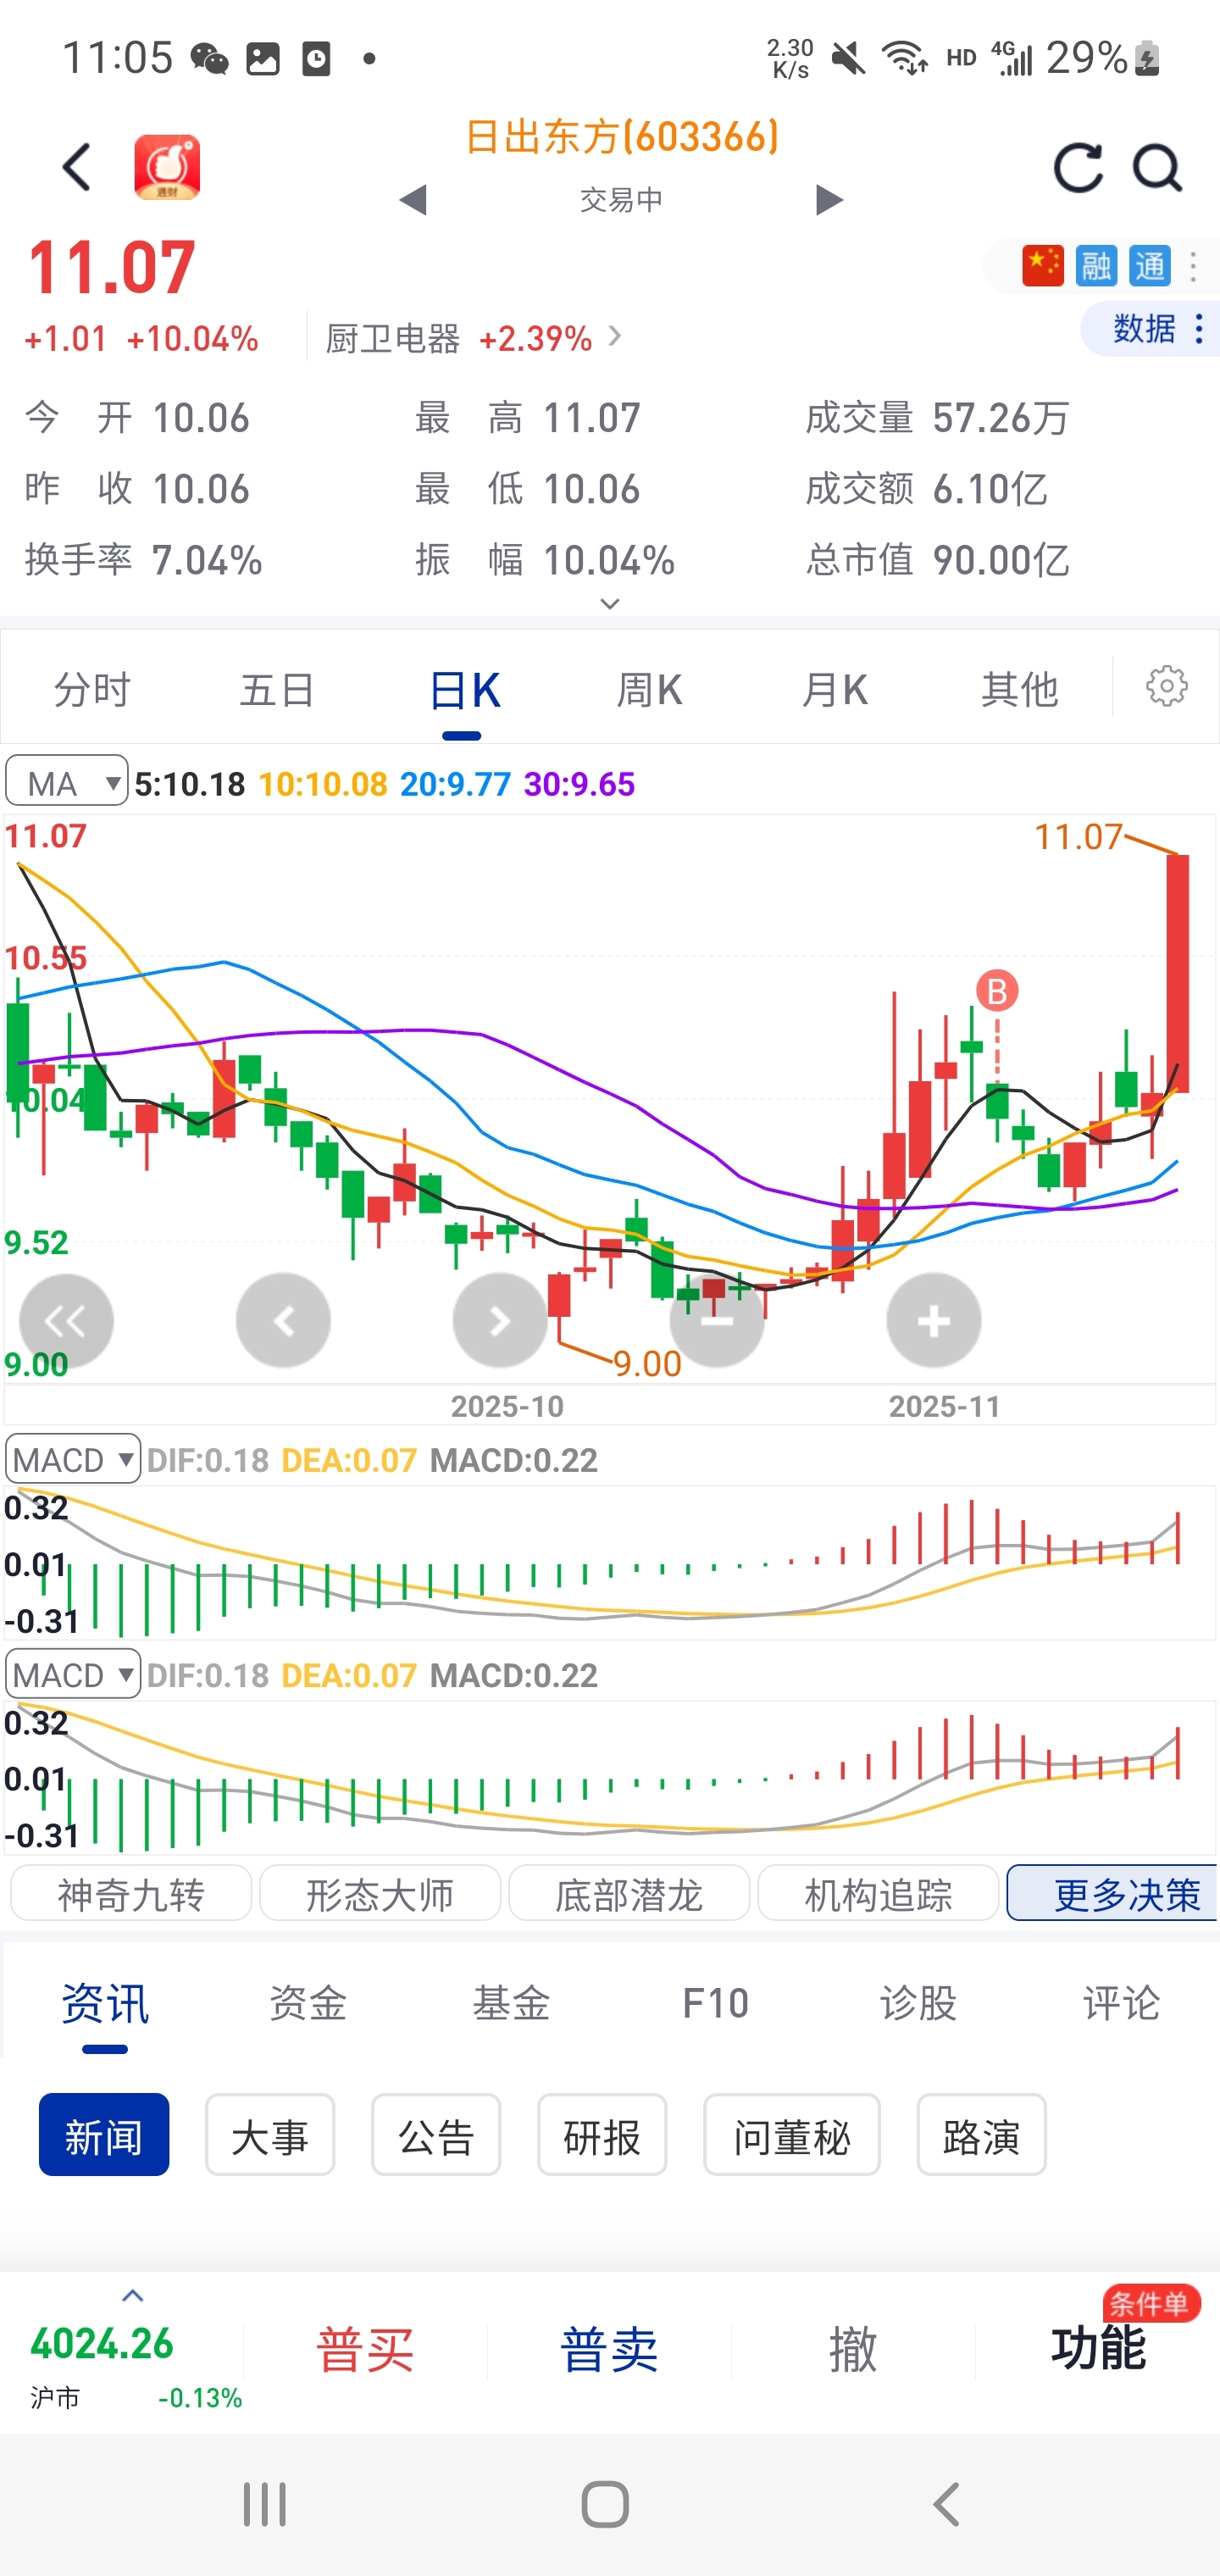Select 大事 events filter

(x=270, y=2135)
